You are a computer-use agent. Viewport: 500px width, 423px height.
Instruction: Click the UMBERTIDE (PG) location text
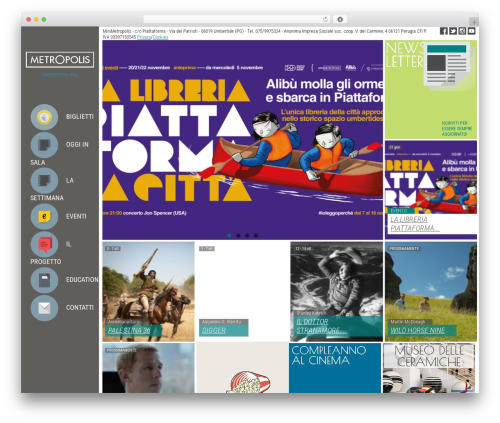pos(60,75)
